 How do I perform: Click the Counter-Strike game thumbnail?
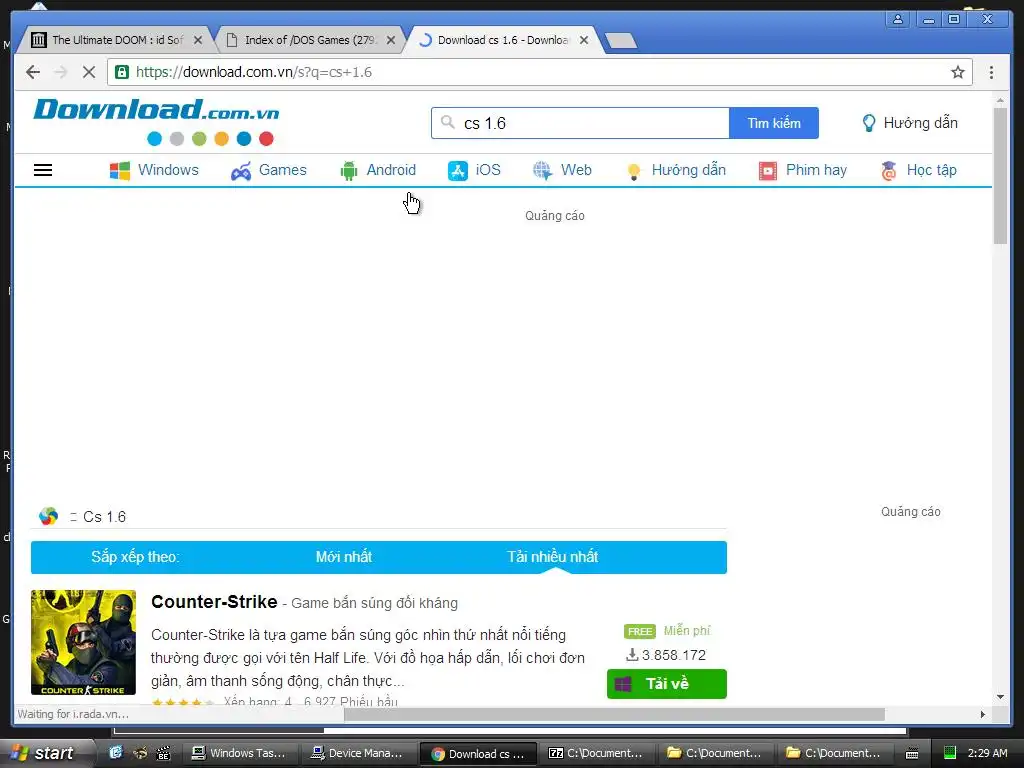pyautogui.click(x=84, y=643)
